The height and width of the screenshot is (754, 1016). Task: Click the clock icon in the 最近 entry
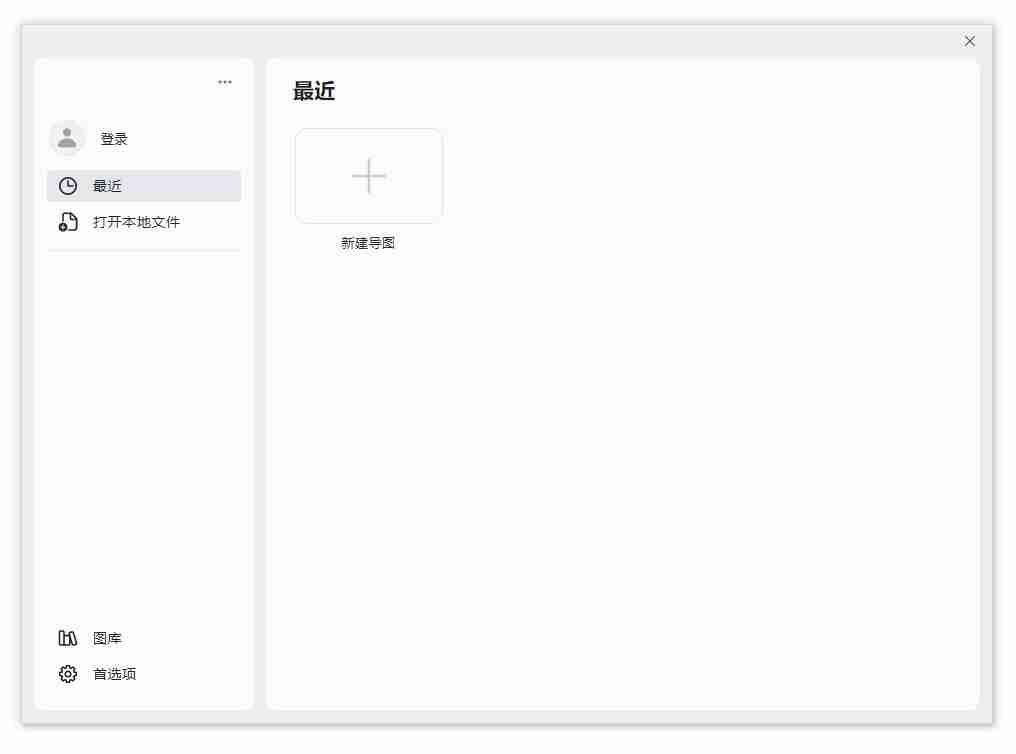click(x=67, y=185)
